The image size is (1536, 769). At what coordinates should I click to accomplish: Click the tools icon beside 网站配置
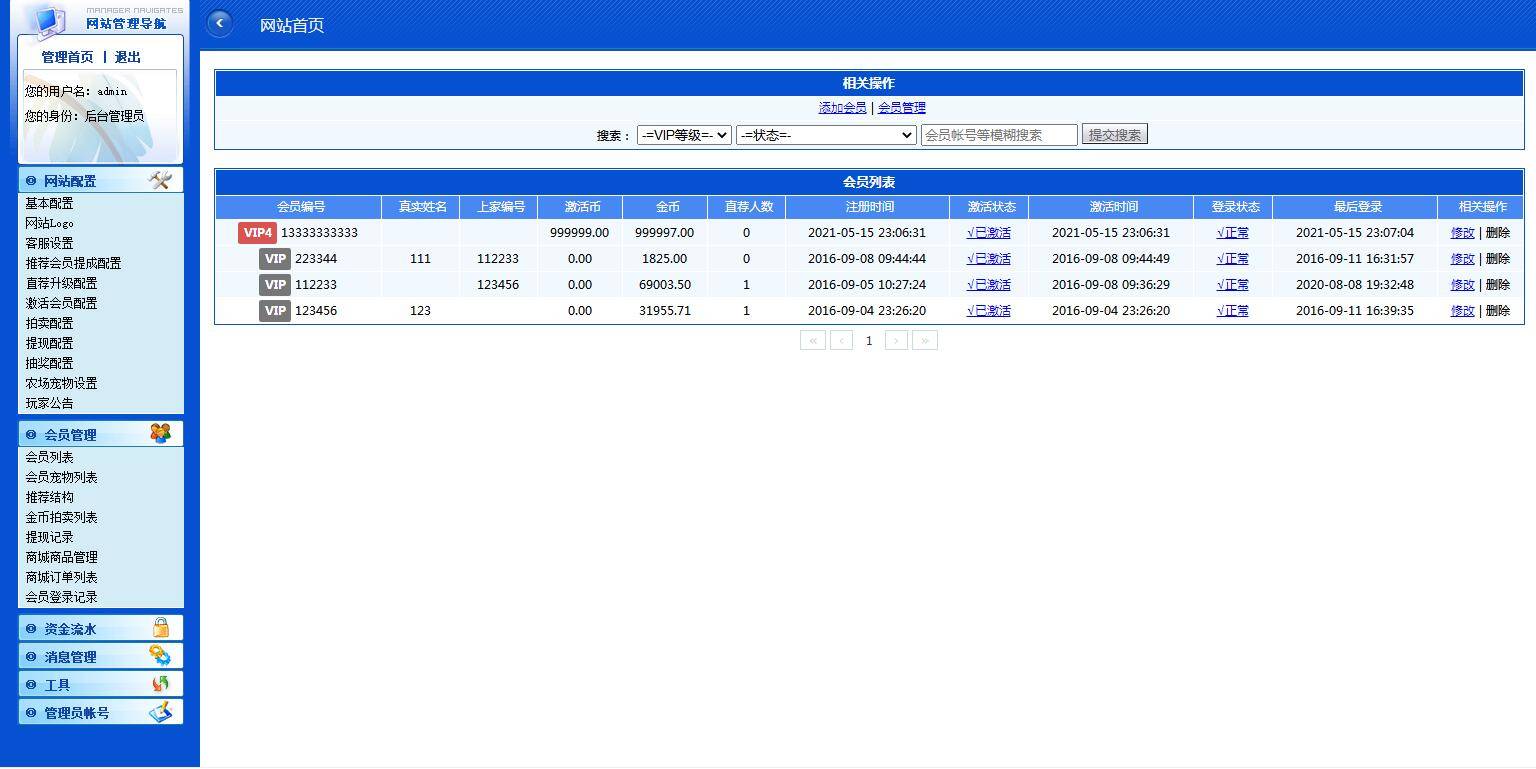160,180
